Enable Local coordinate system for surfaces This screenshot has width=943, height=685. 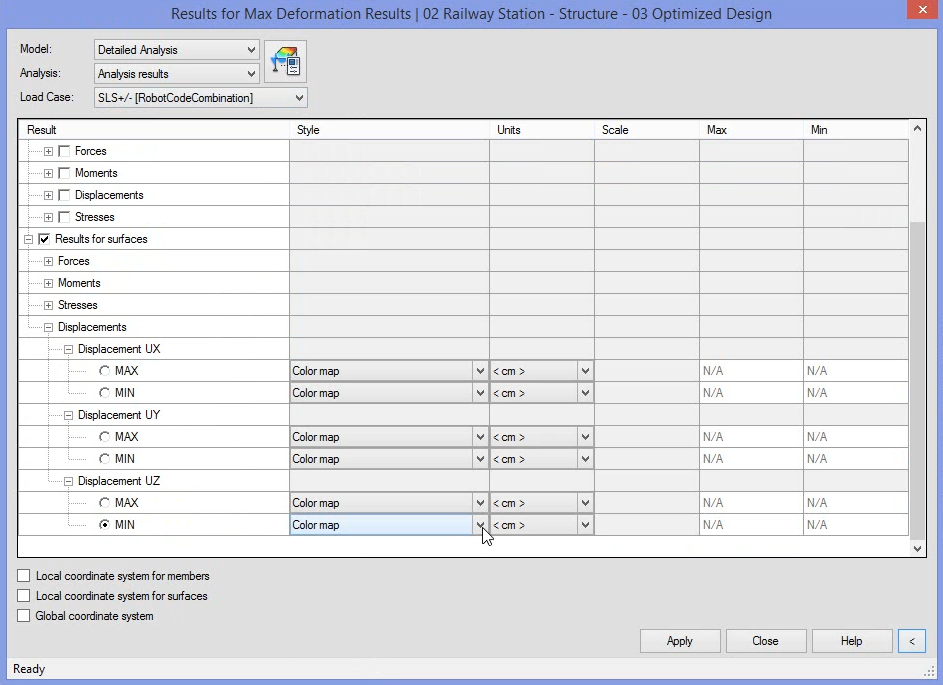coord(23,596)
